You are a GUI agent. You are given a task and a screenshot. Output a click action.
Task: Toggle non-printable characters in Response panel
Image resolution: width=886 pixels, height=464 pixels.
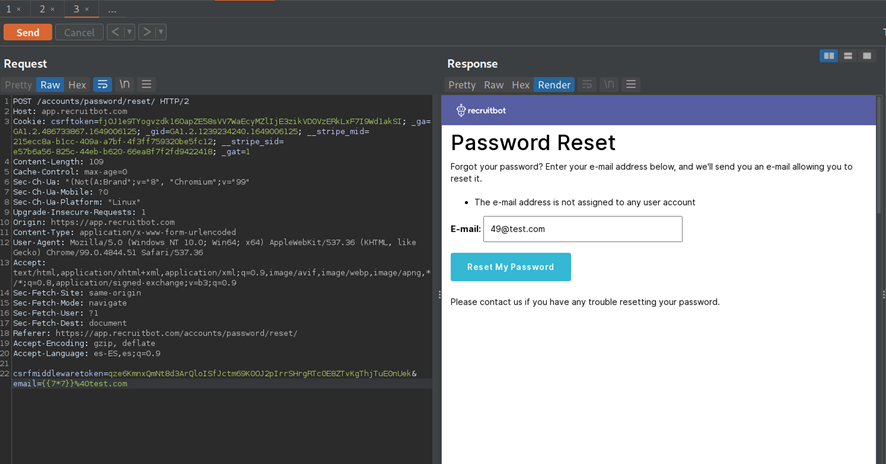pos(609,84)
